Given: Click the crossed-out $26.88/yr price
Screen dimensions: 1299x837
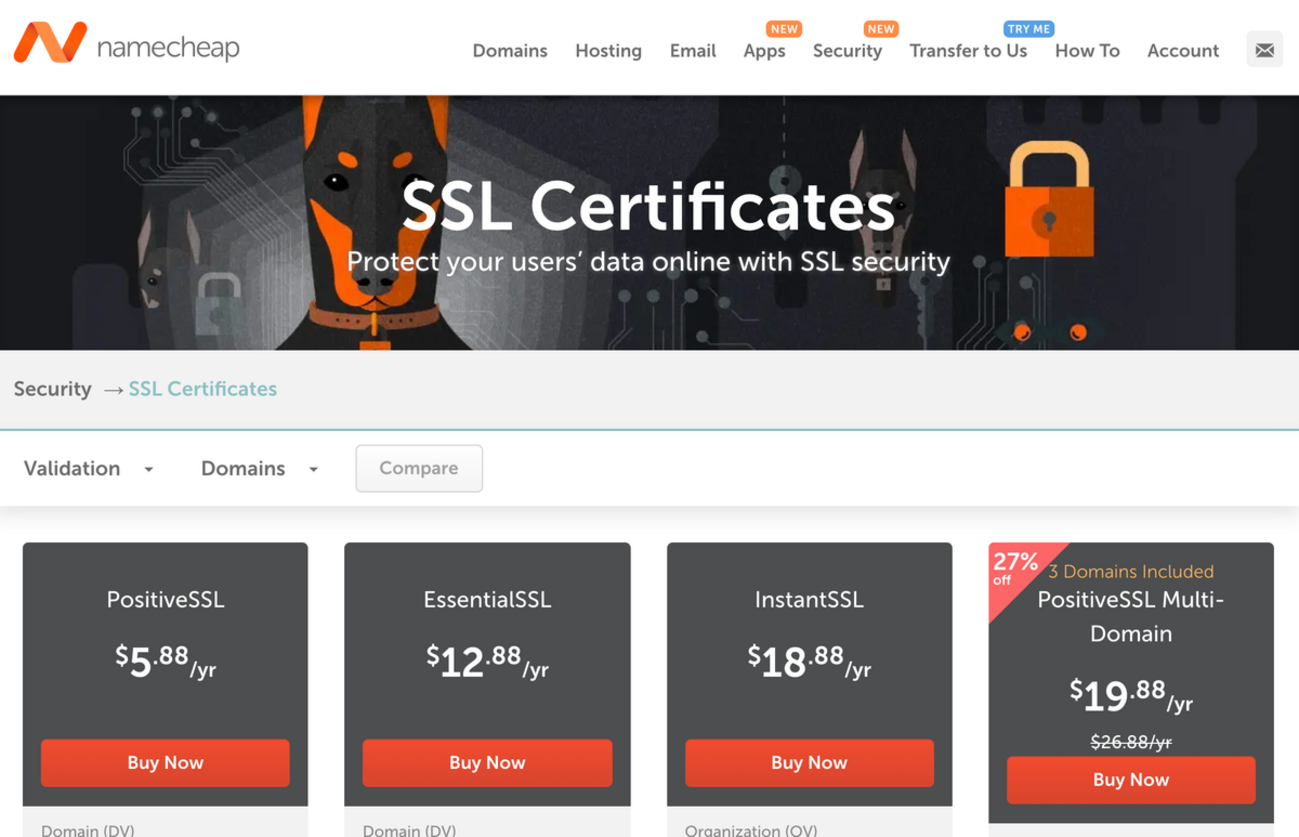Looking at the screenshot, I should pyautogui.click(x=1131, y=742).
